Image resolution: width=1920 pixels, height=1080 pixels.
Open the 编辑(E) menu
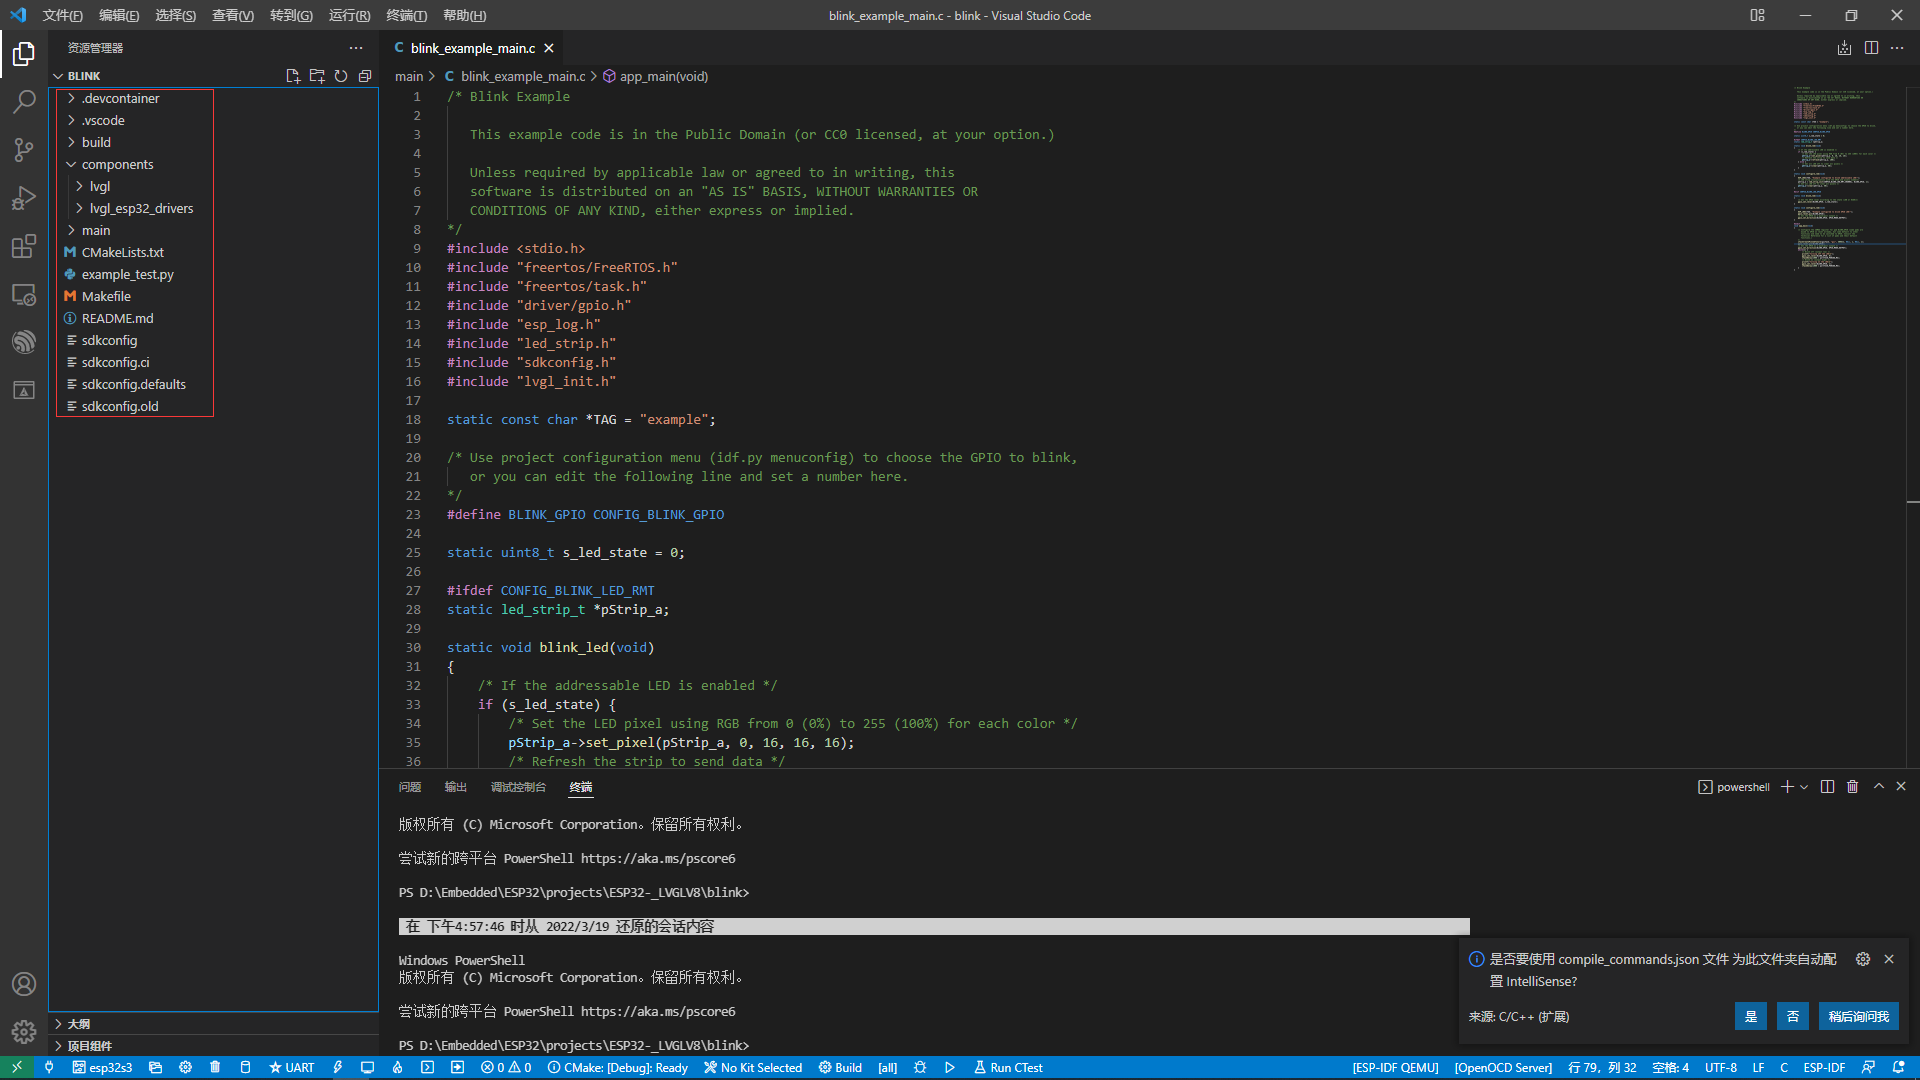tap(119, 15)
